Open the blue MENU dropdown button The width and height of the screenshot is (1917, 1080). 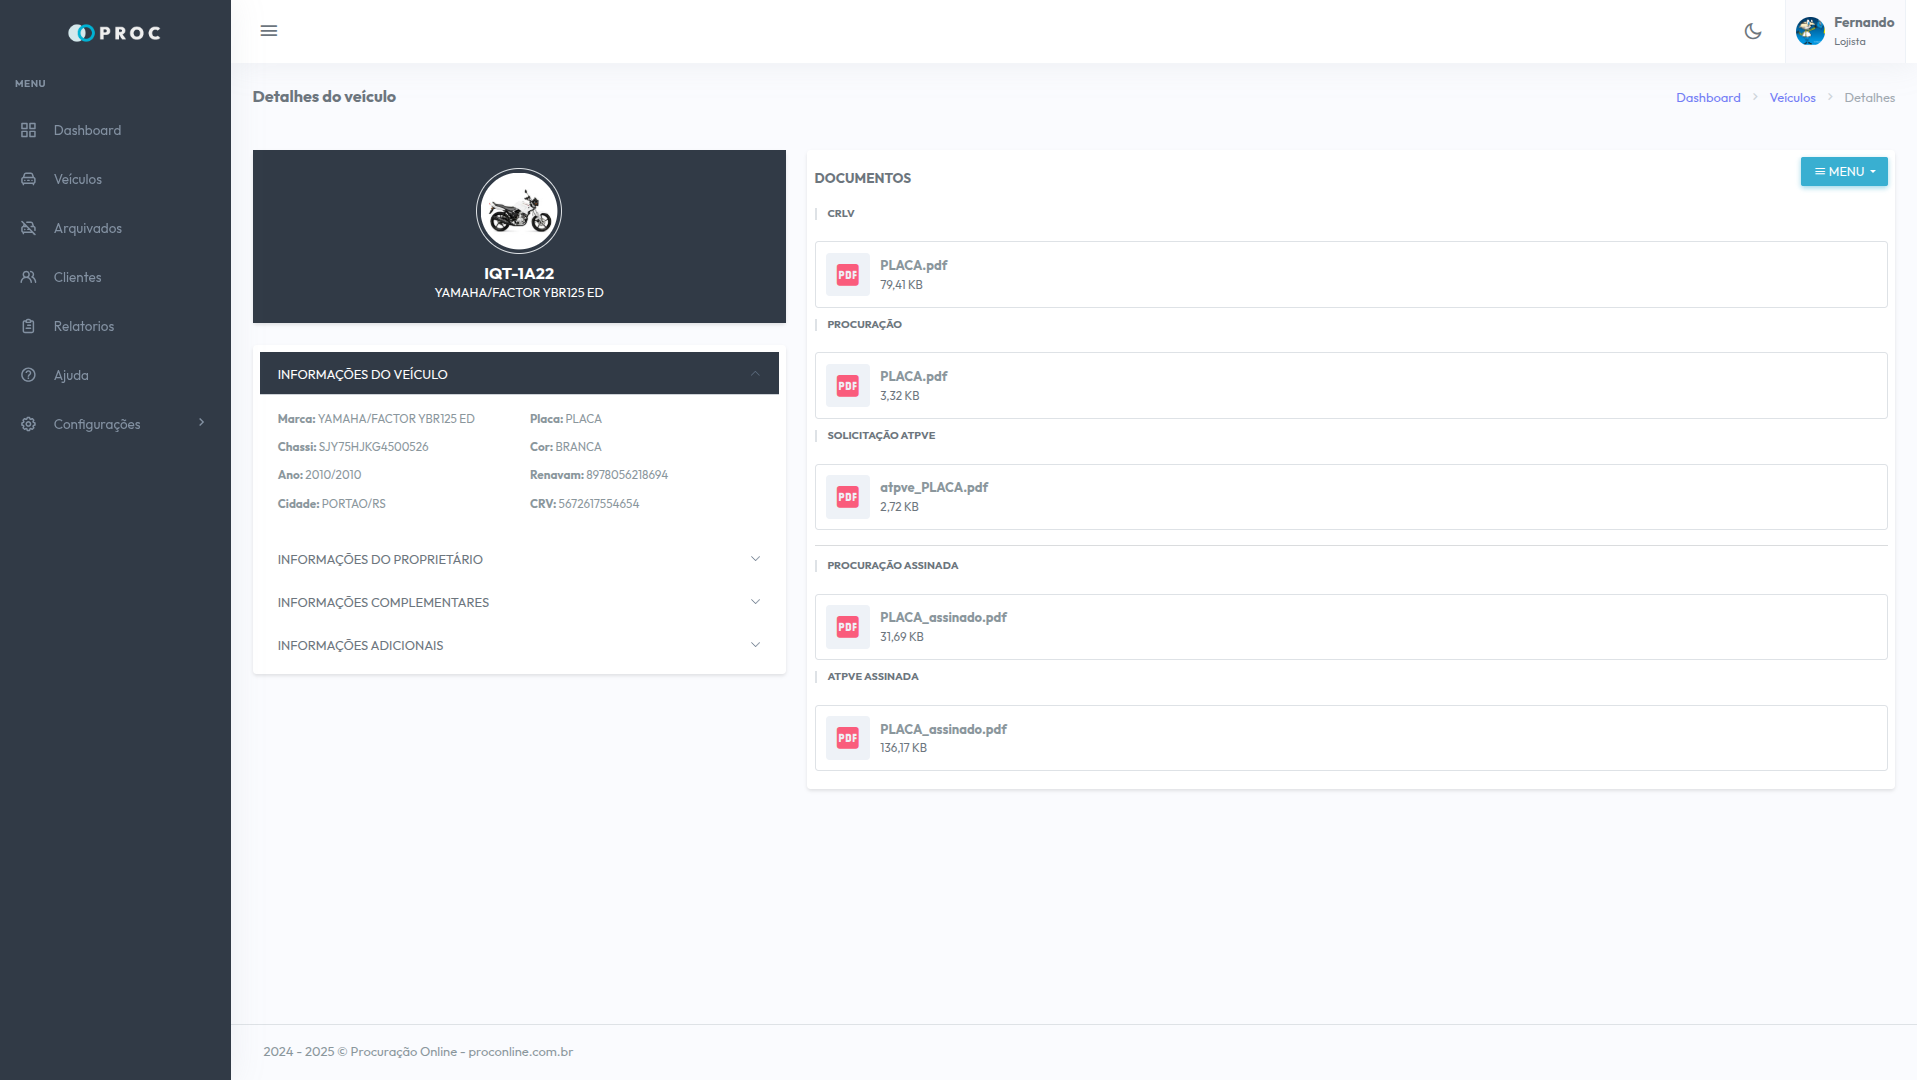pyautogui.click(x=1843, y=172)
